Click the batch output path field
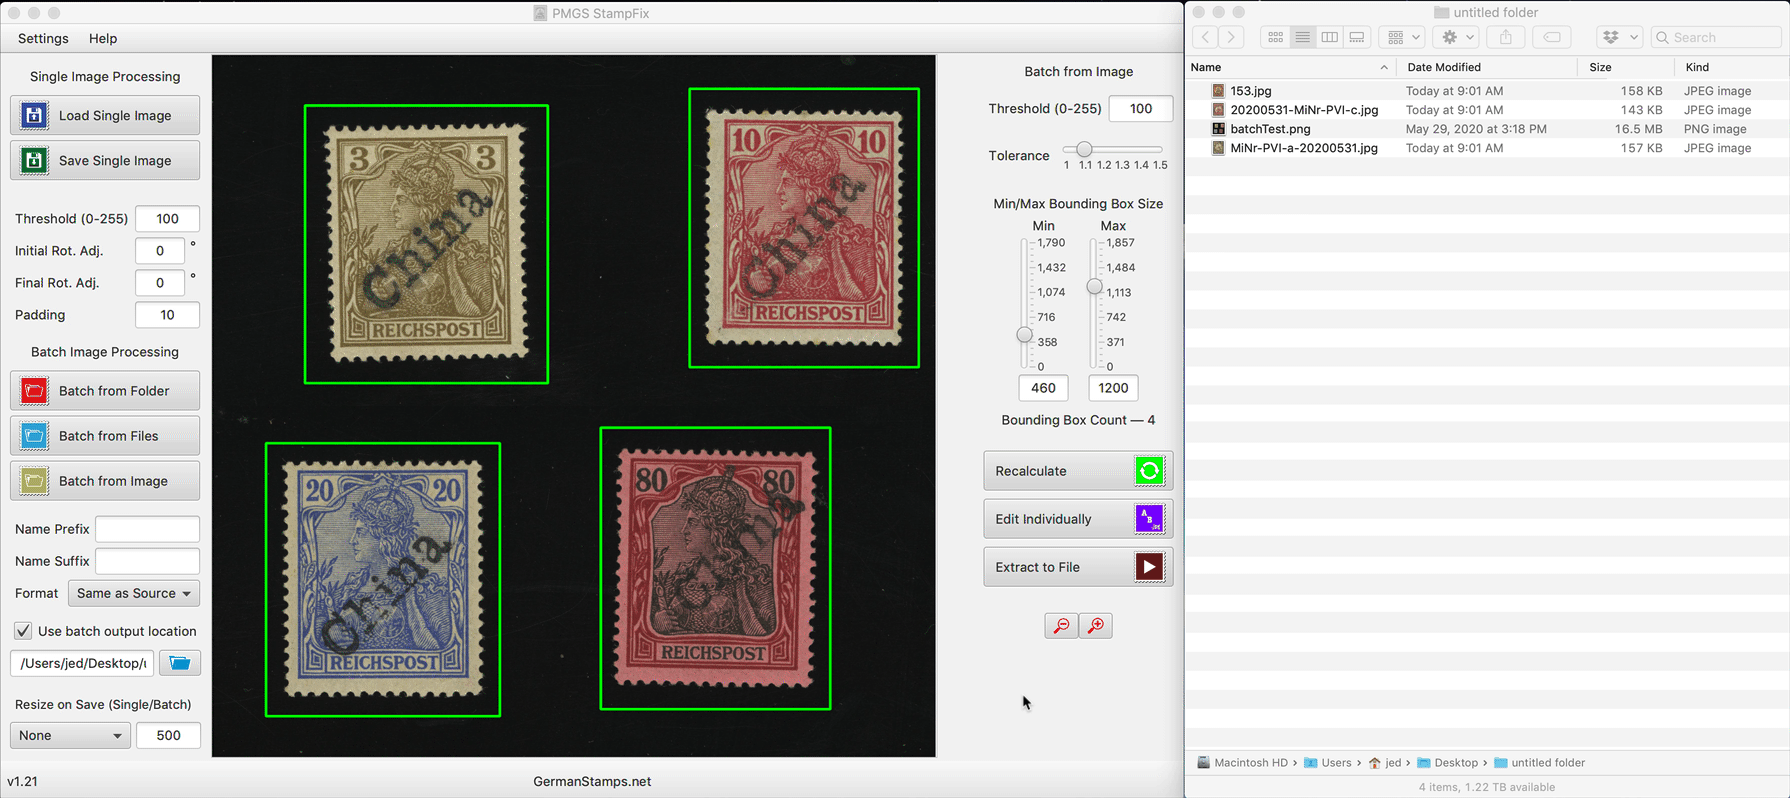This screenshot has height=798, width=1790. coord(82,663)
